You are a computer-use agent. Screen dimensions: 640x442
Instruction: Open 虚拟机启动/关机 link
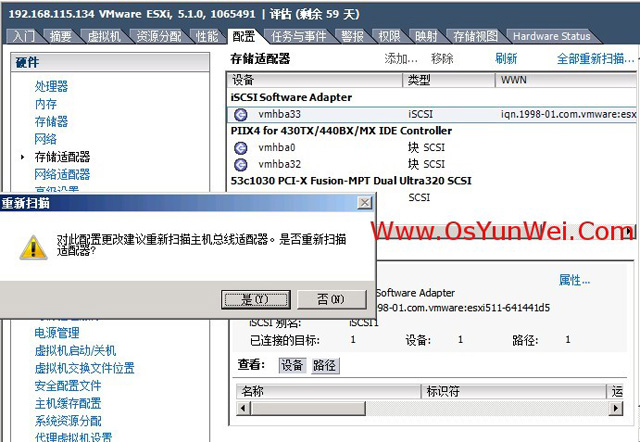pos(76,350)
